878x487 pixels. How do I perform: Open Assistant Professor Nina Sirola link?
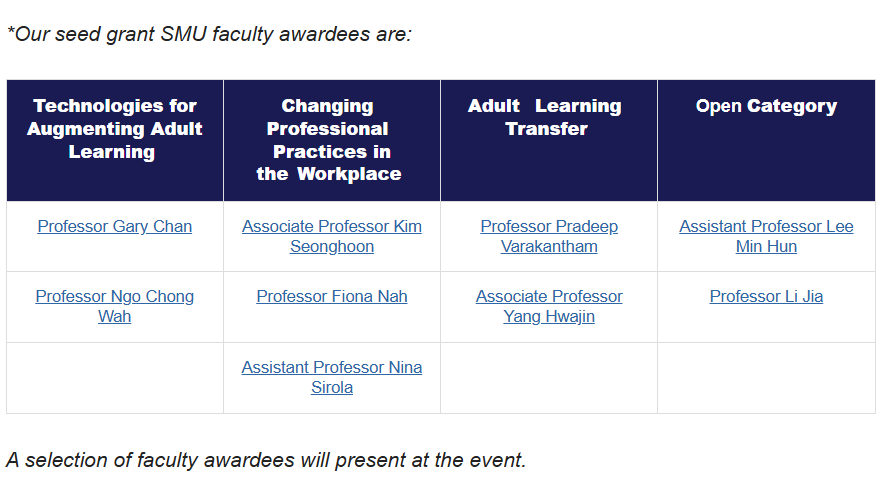[332, 377]
